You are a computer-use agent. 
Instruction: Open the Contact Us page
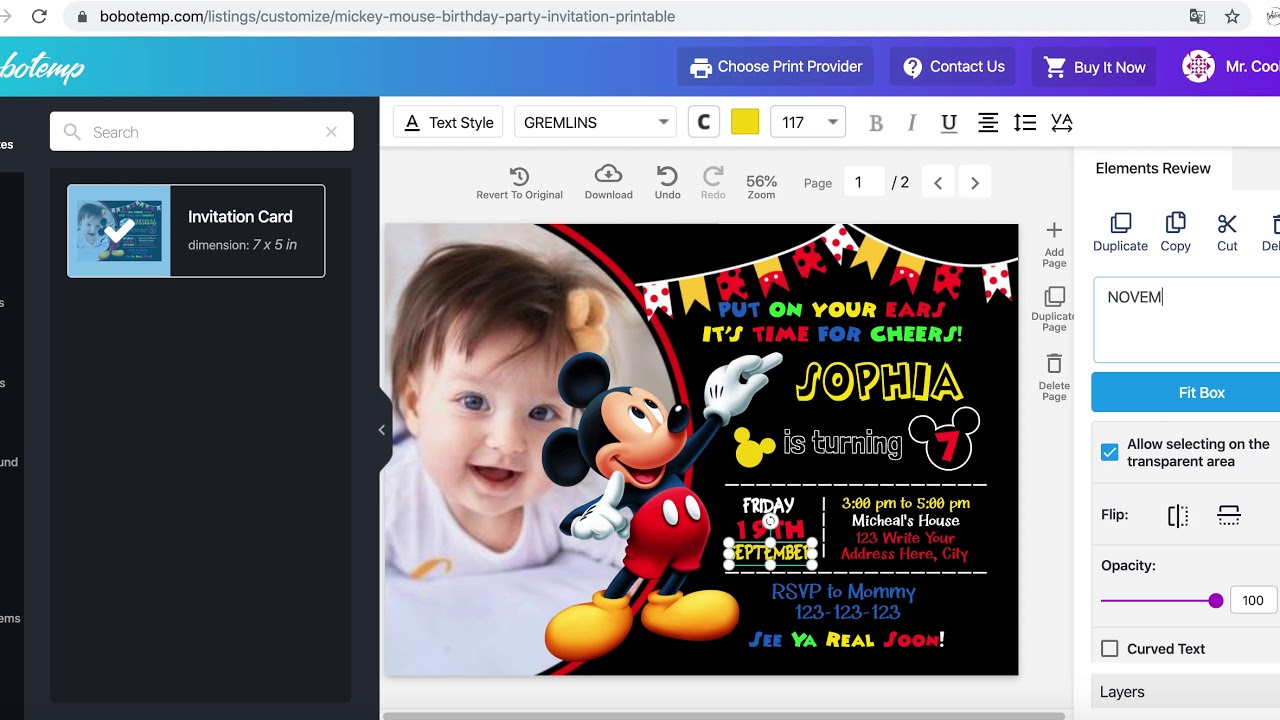click(x=954, y=67)
